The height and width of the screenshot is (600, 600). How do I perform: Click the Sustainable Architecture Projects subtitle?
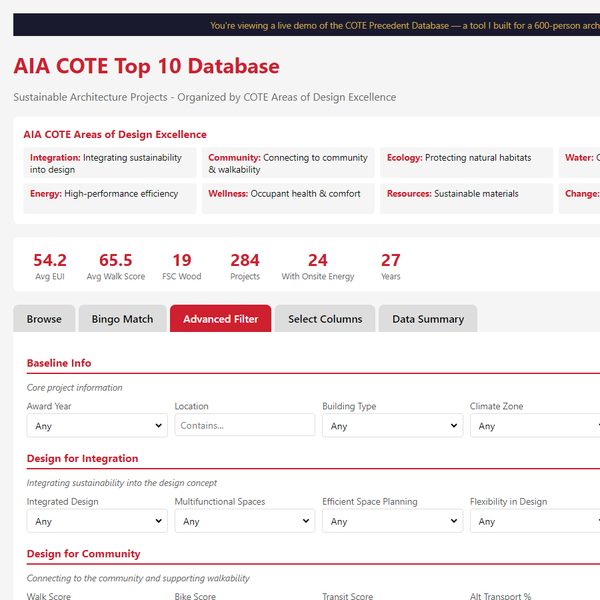(205, 97)
